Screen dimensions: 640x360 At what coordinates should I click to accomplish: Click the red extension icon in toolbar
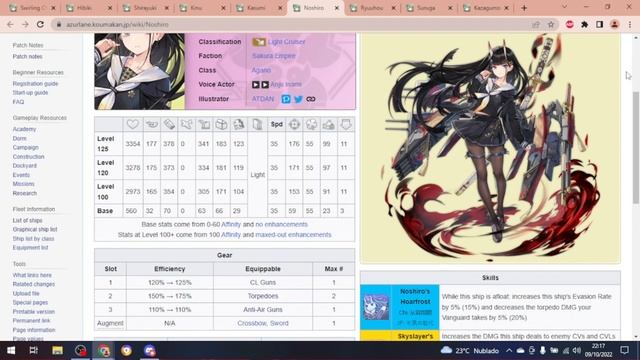[570, 24]
